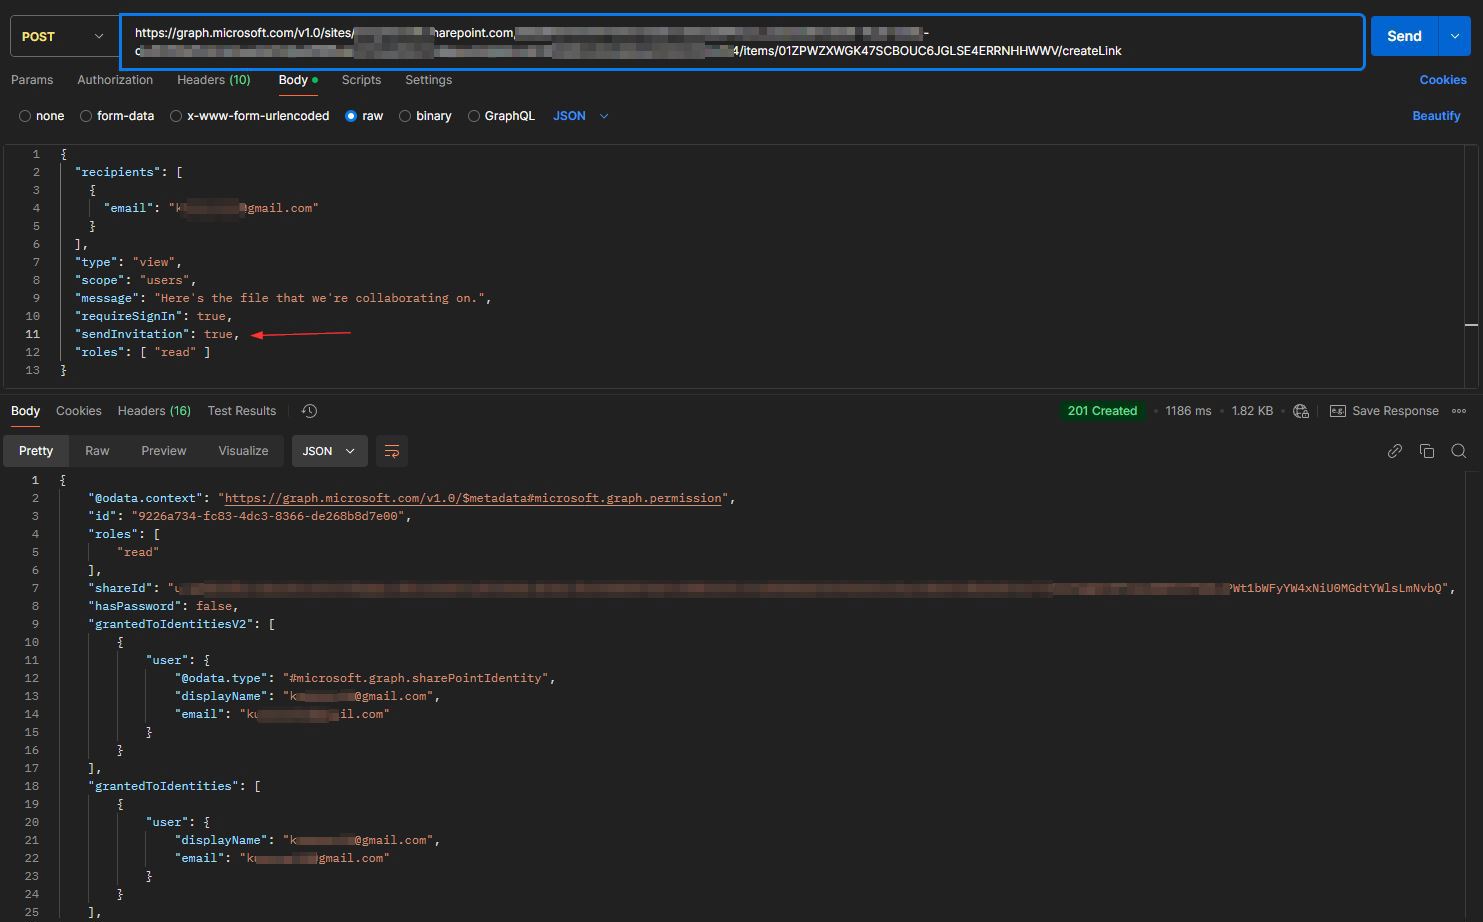Open the response JSON format dropdown
Image resolution: width=1483 pixels, height=922 pixels.
click(329, 451)
